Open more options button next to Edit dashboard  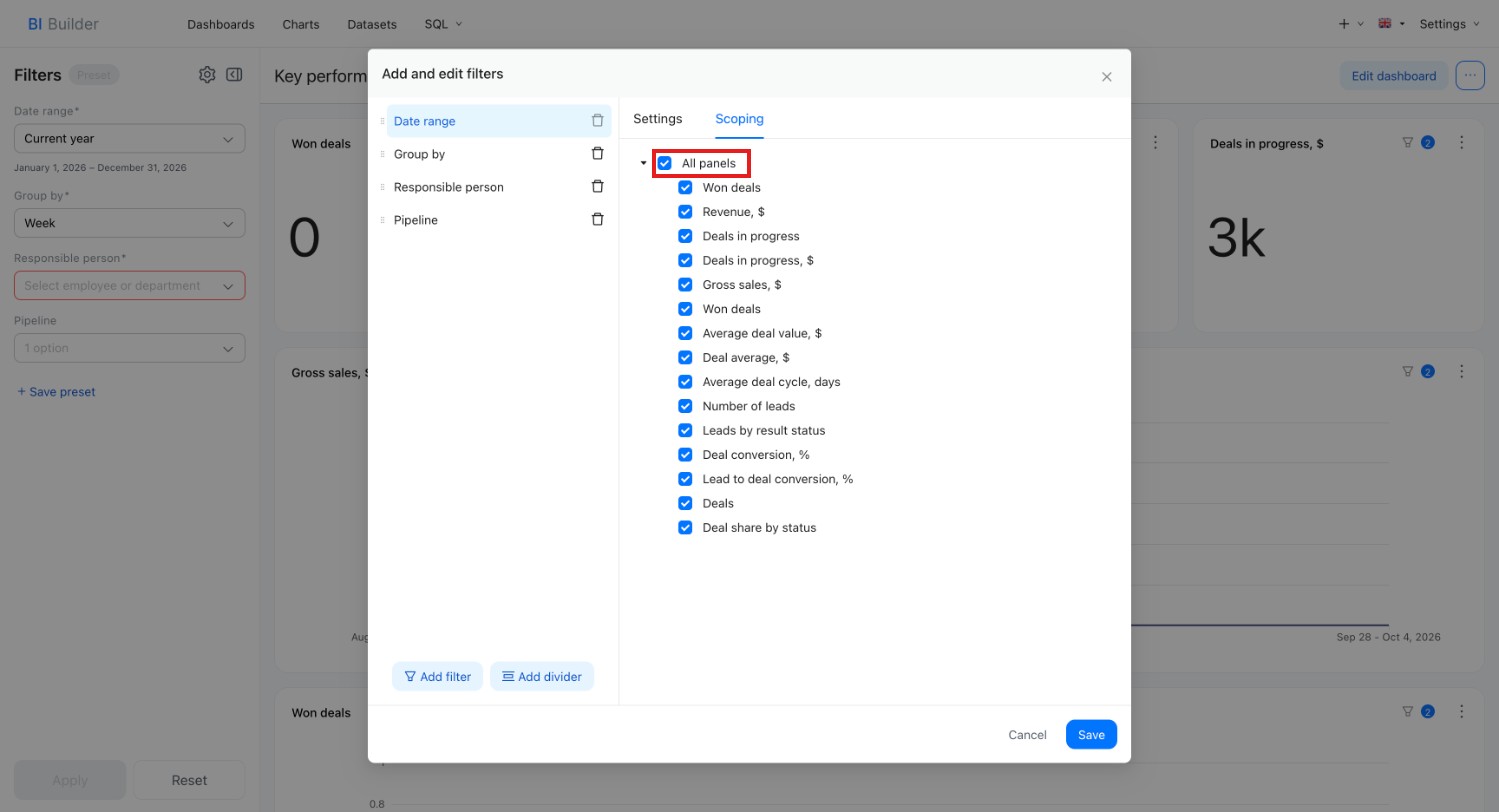pyautogui.click(x=1470, y=76)
